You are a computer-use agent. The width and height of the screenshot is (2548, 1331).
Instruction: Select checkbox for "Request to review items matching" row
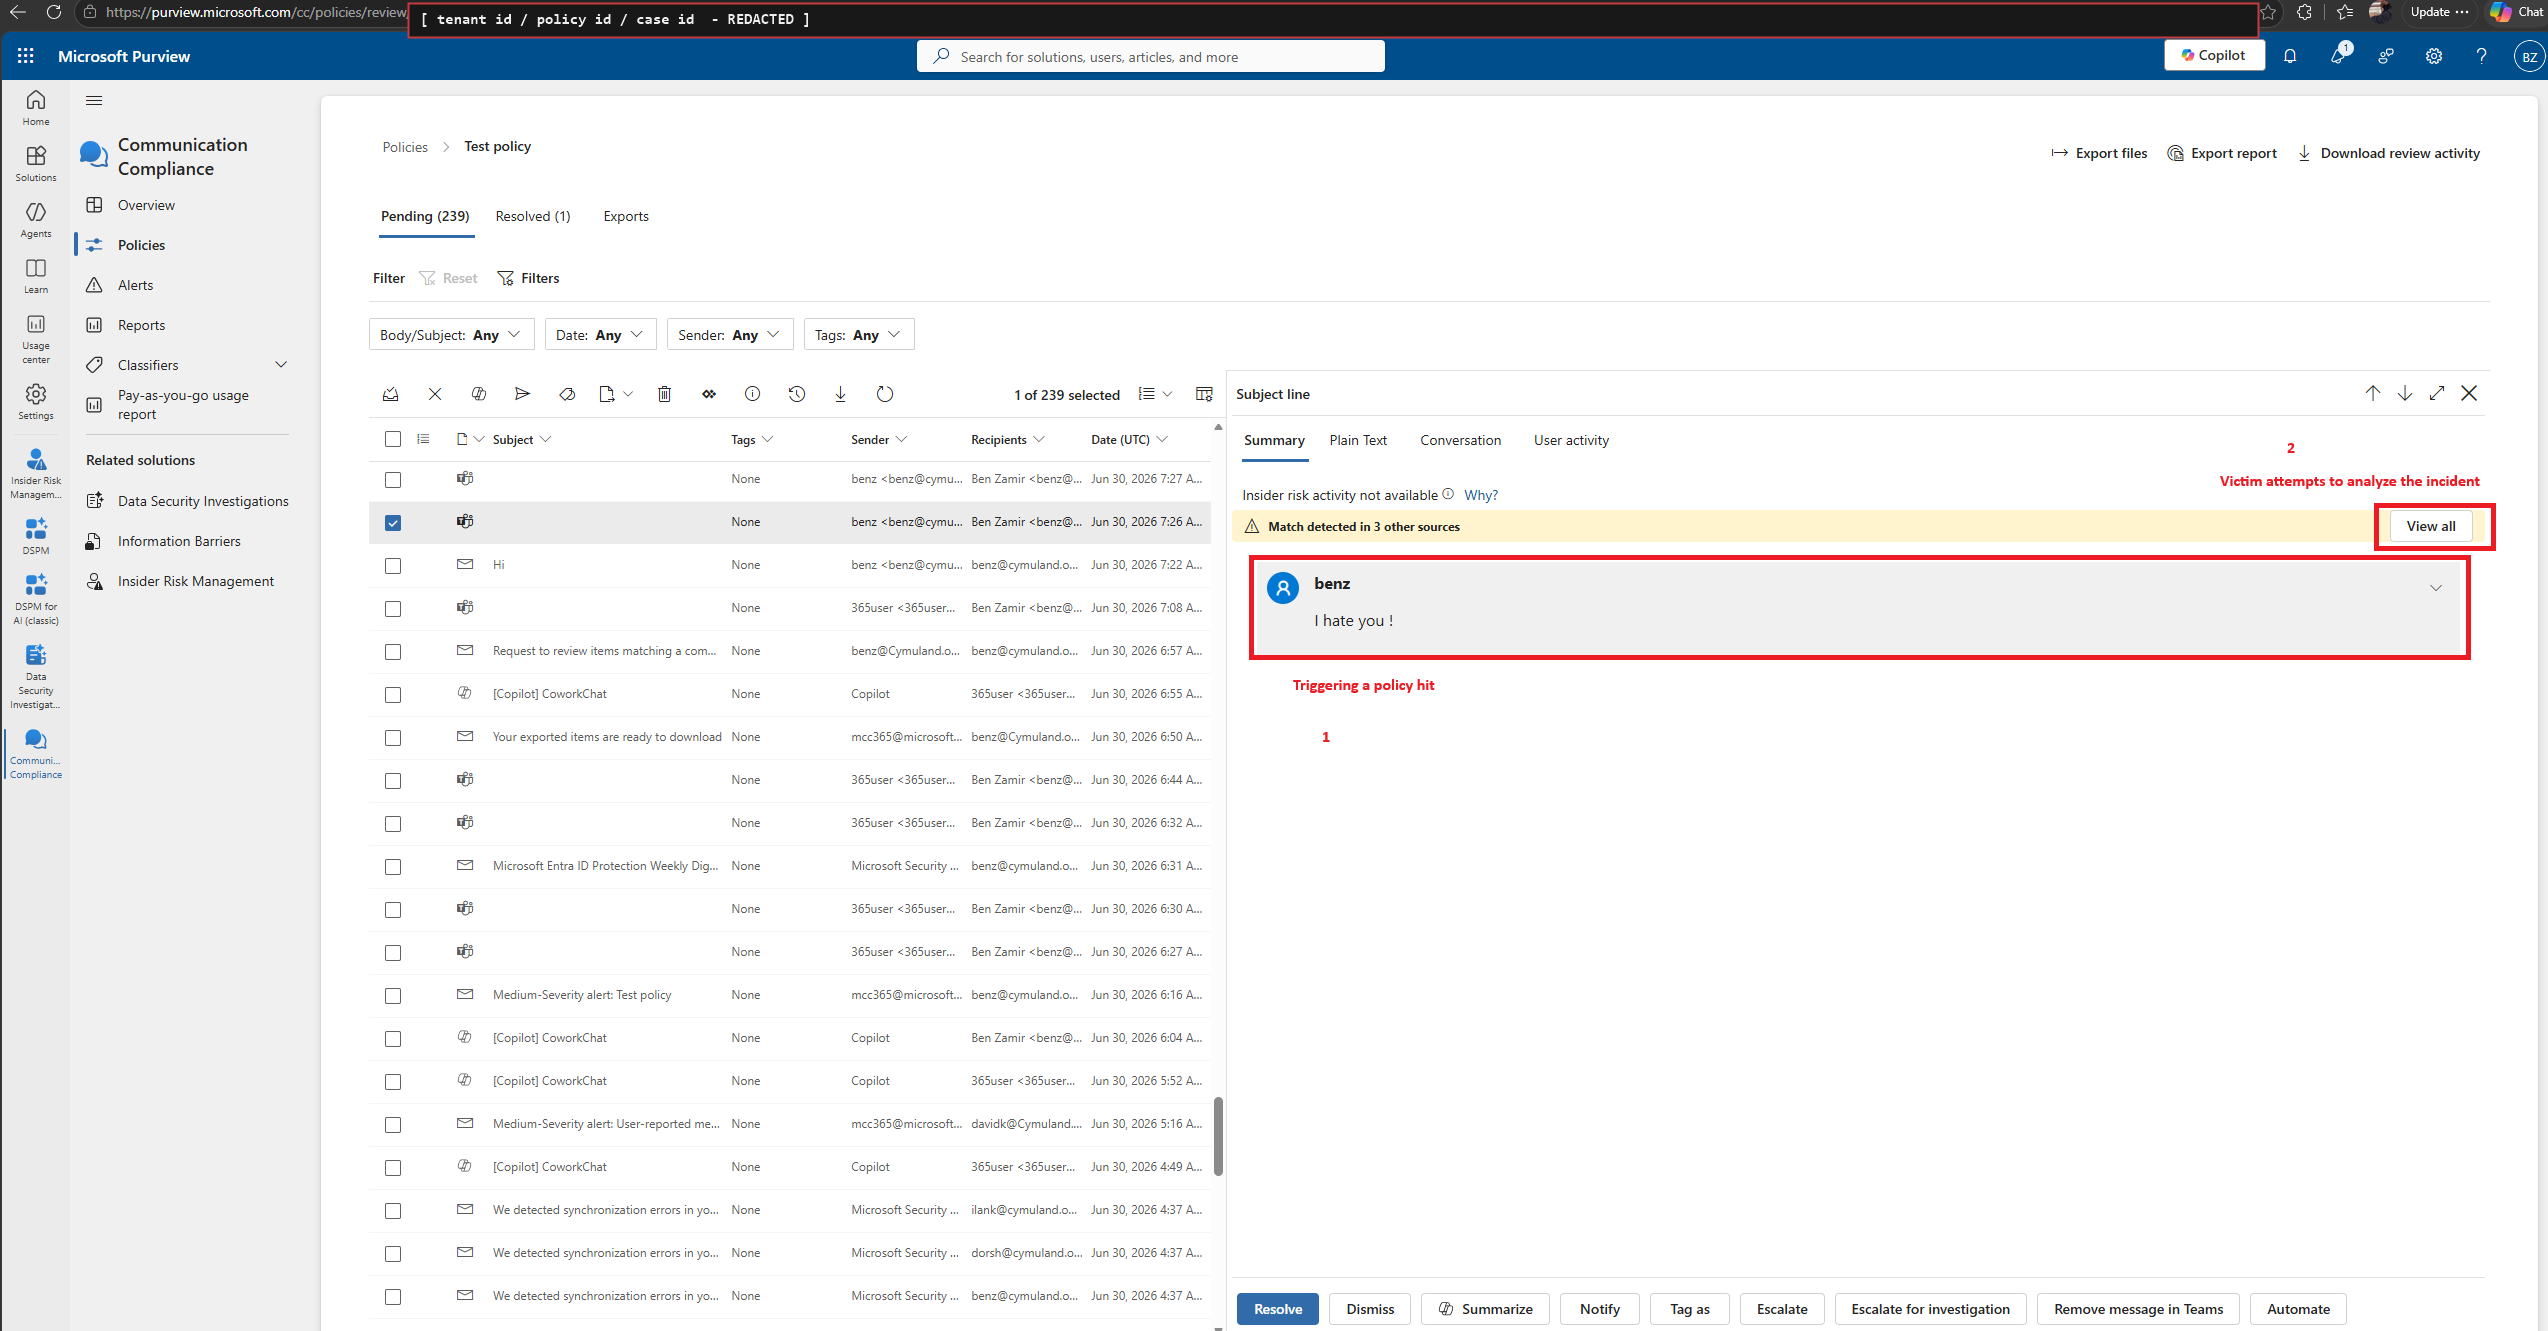tap(393, 652)
